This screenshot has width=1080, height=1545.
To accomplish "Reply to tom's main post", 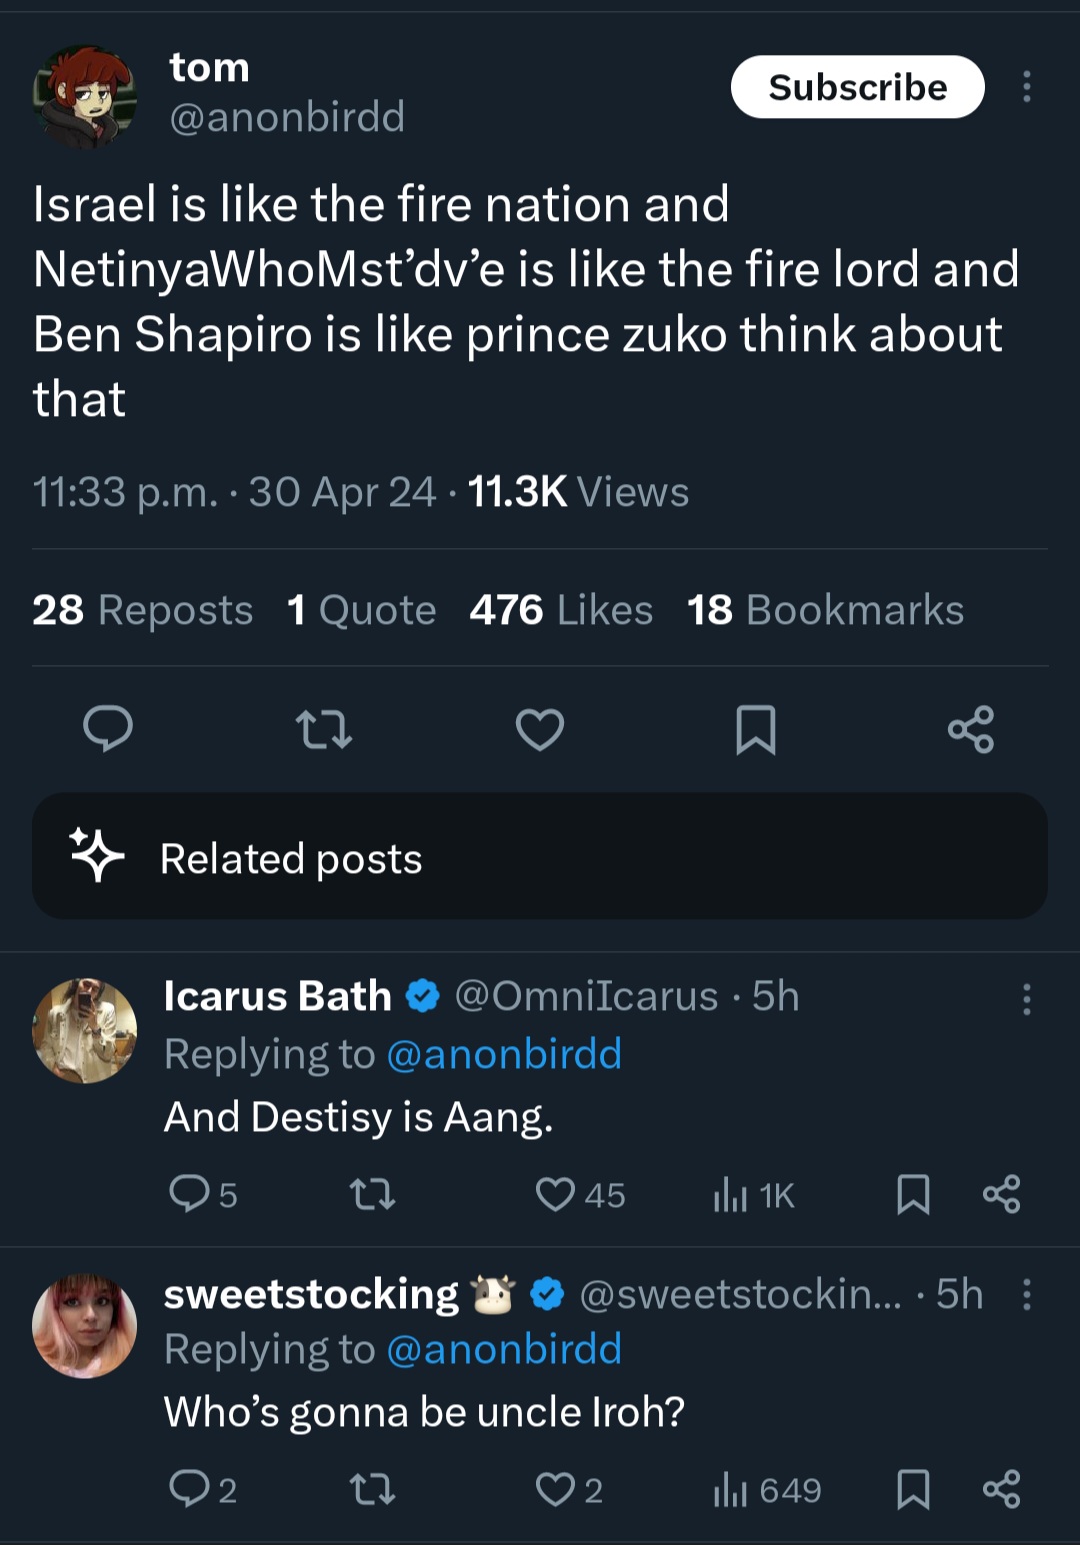I will 108,728.
